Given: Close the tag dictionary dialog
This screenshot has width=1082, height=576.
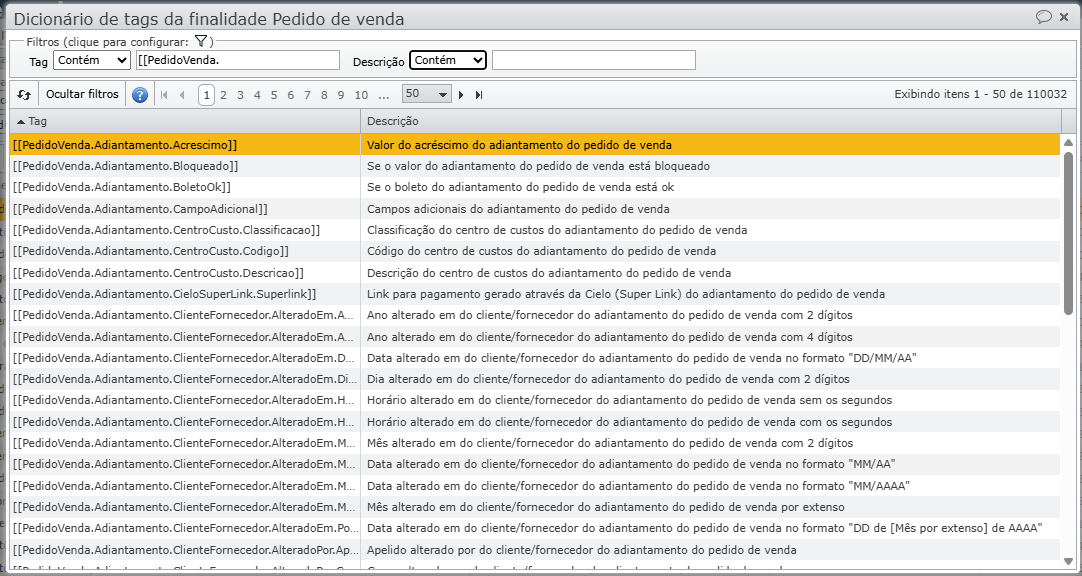Looking at the screenshot, I should (x=1064, y=17).
